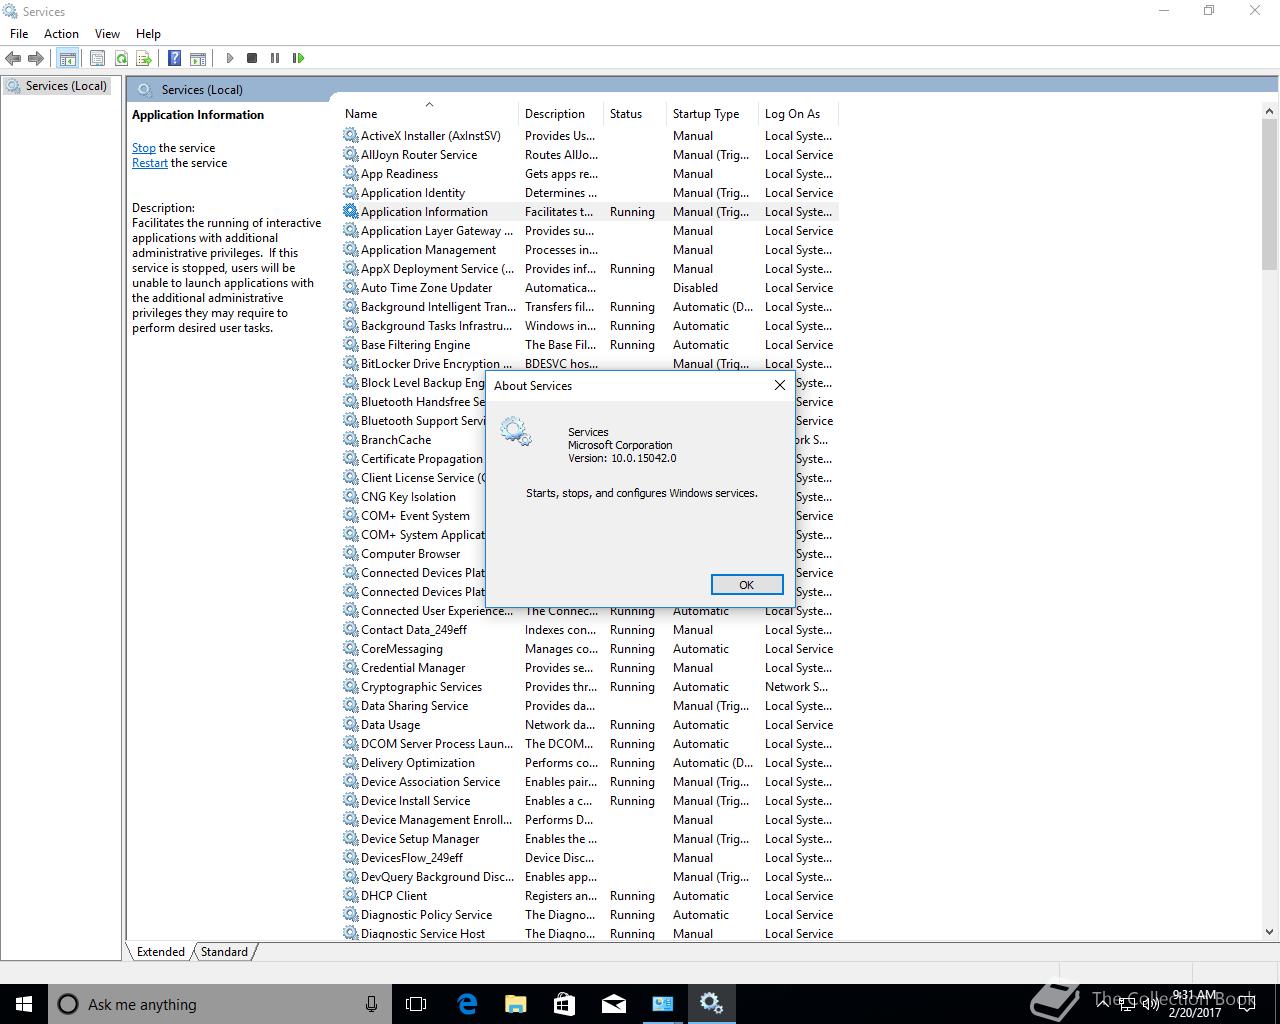This screenshot has height=1024, width=1280.
Task: Open the Properties toolbar icon
Action: (x=97, y=58)
